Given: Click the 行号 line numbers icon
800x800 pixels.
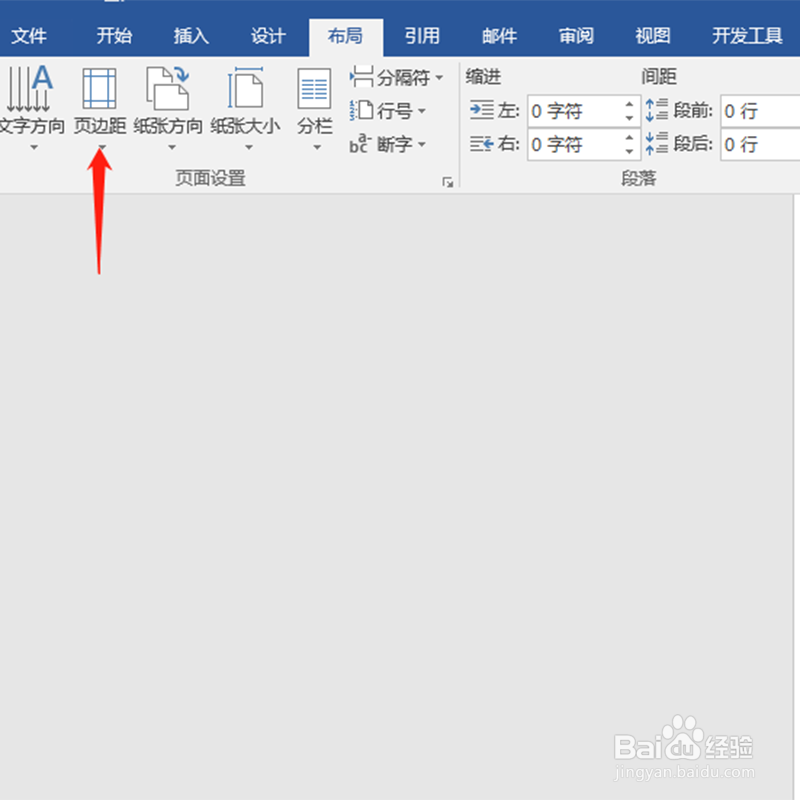Looking at the screenshot, I should [362, 110].
